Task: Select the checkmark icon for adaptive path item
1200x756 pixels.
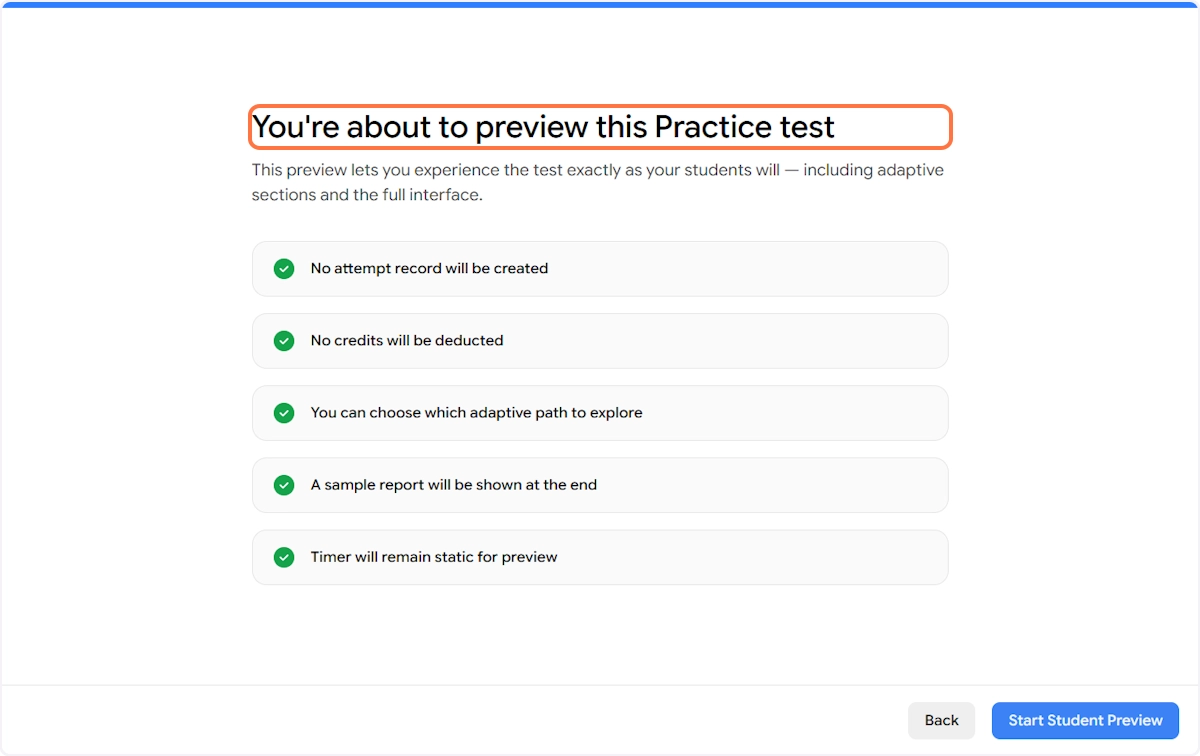Action: click(284, 413)
